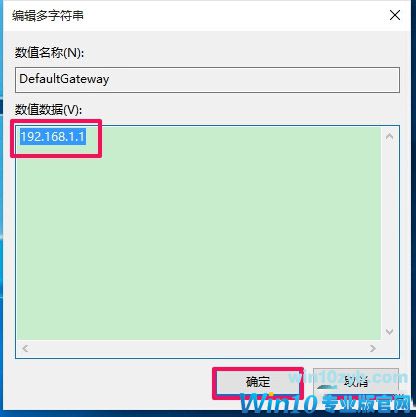Viewport: 416px width, 417px height.
Task: Click the vertical scrollbar track of data box
Action: [x=389, y=234]
